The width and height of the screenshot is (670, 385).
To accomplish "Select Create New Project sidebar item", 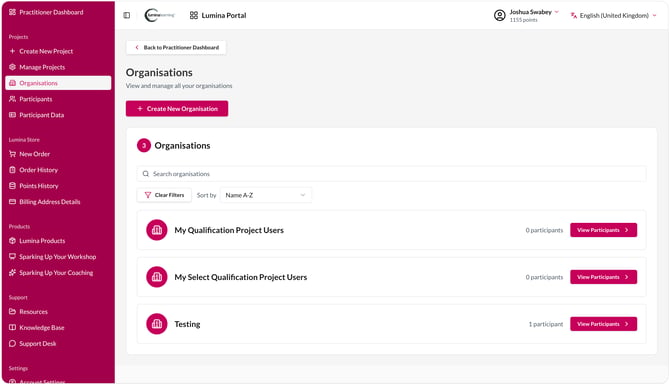I will click(x=41, y=51).
